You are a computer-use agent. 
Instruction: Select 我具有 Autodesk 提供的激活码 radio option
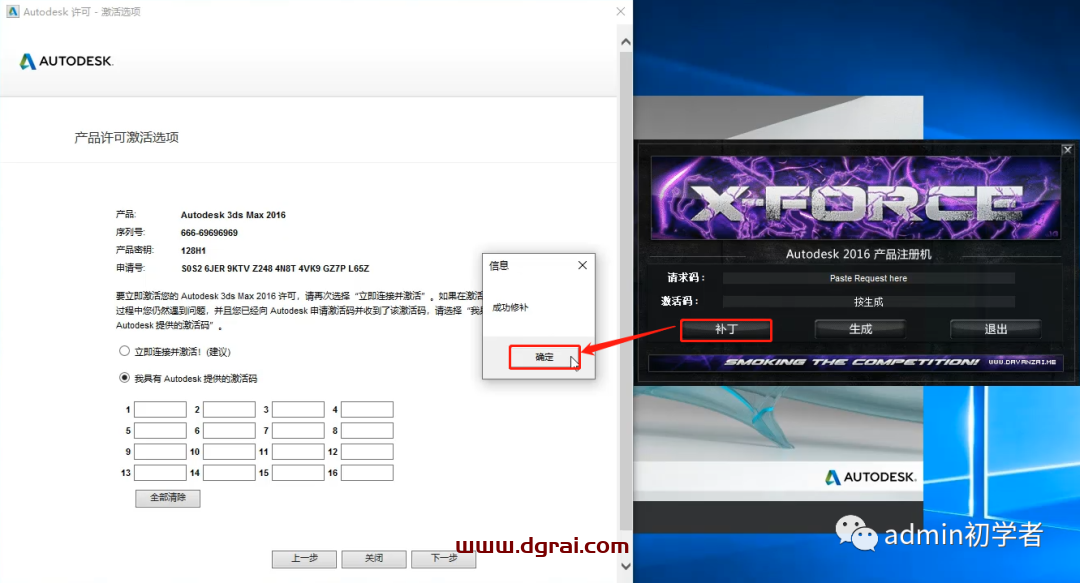[x=124, y=378]
